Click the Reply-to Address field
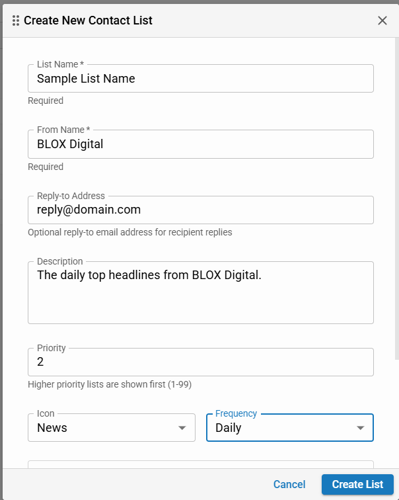Viewport: 399px width, 500px height. click(x=200, y=210)
